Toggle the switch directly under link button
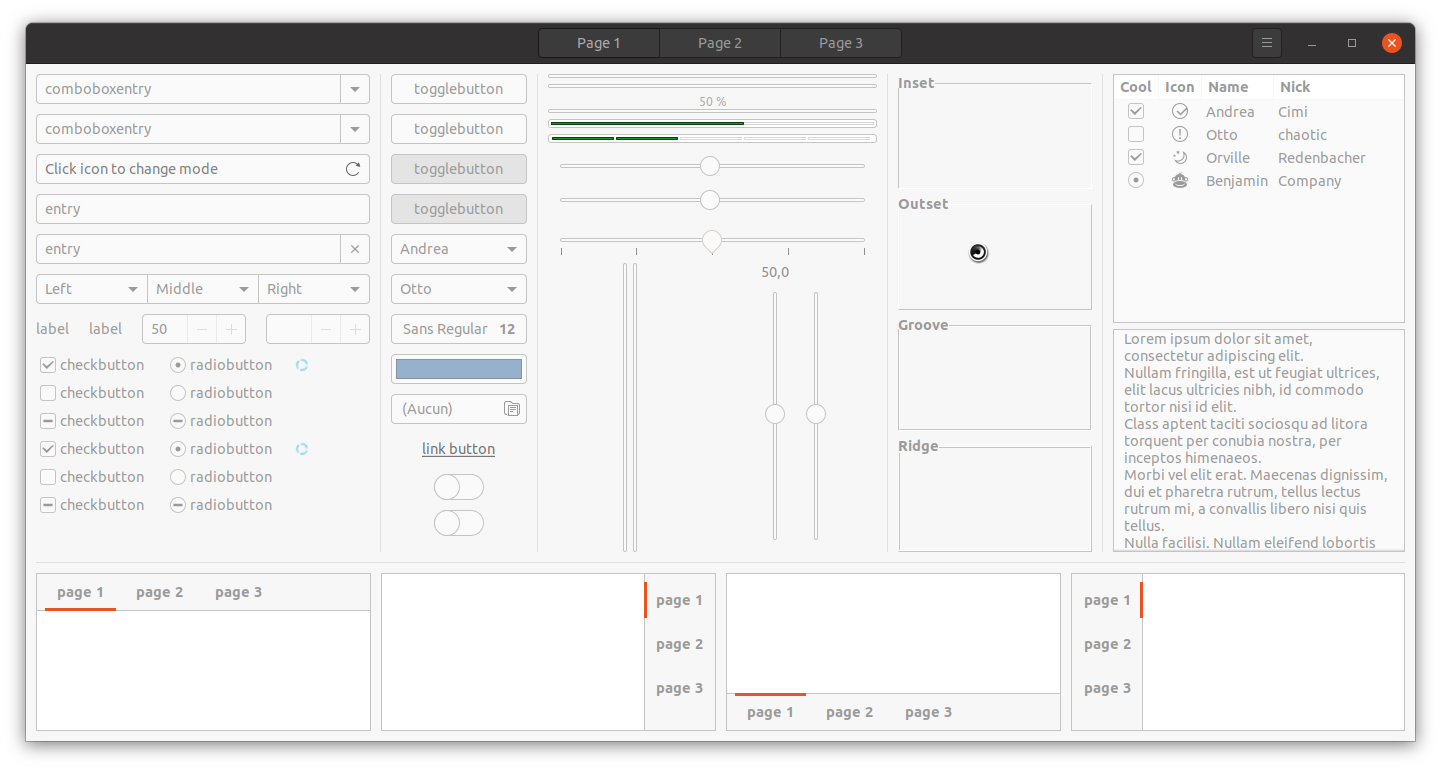The width and height of the screenshot is (1441, 770). point(459,487)
